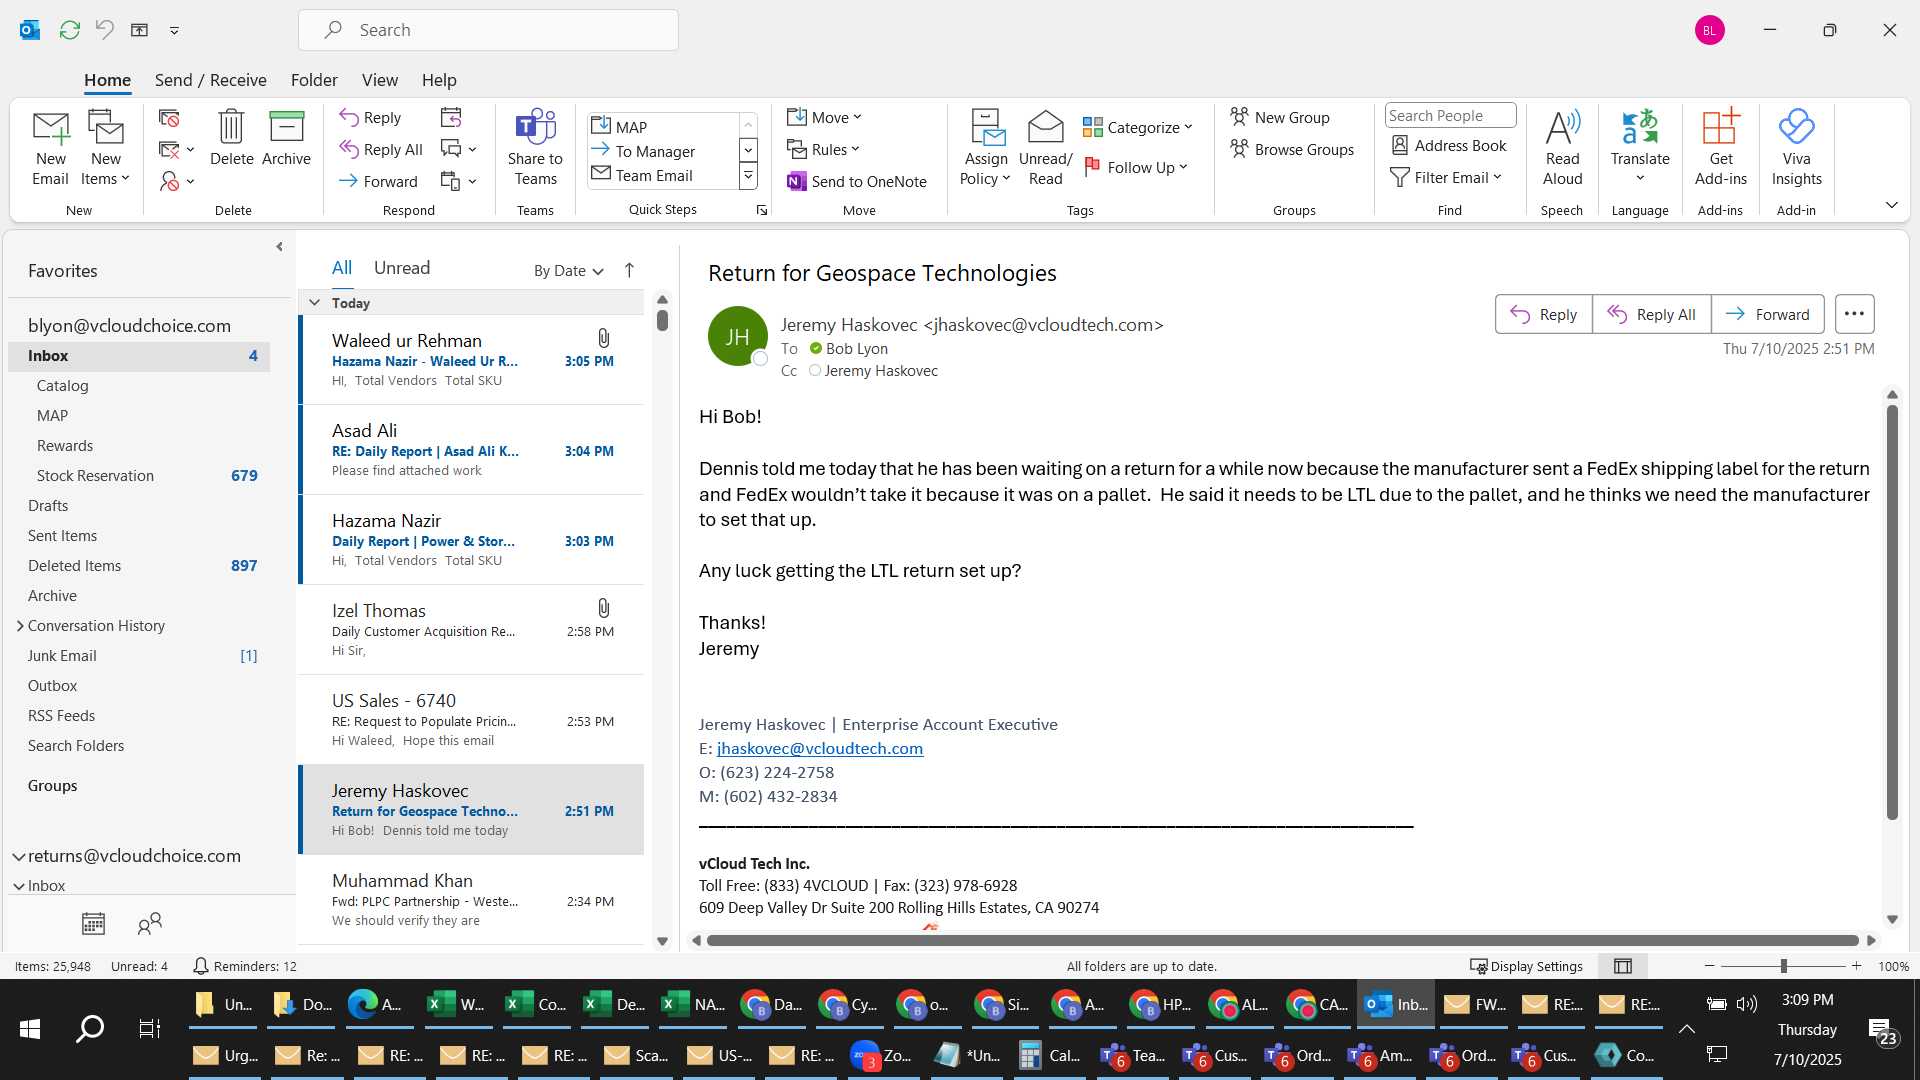Screen dimensions: 1920x1080
Task: Collapse the Today message group
Action: tap(314, 302)
